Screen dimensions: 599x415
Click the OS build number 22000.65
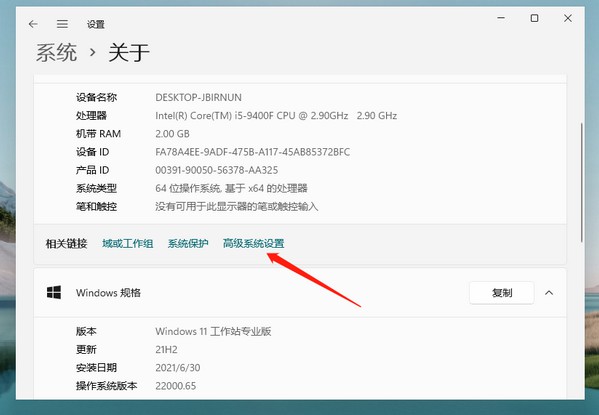coord(175,386)
